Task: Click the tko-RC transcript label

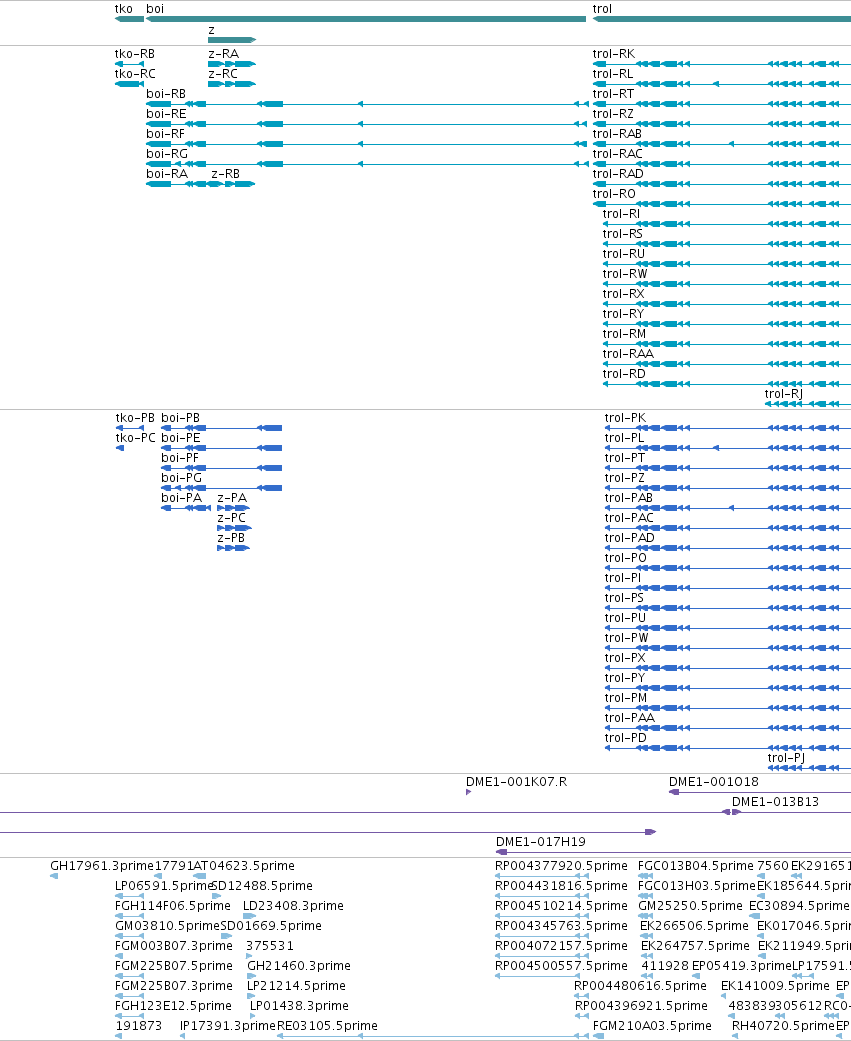Action: click(x=135, y=74)
